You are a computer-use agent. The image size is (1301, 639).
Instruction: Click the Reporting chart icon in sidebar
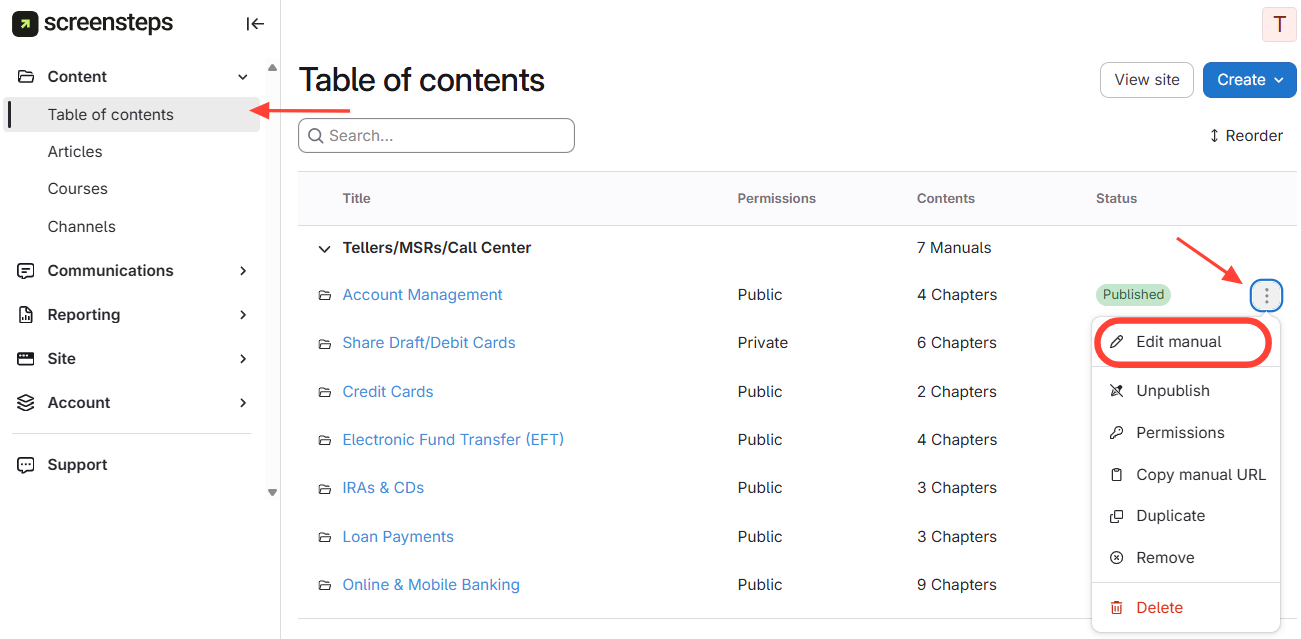tap(26, 315)
